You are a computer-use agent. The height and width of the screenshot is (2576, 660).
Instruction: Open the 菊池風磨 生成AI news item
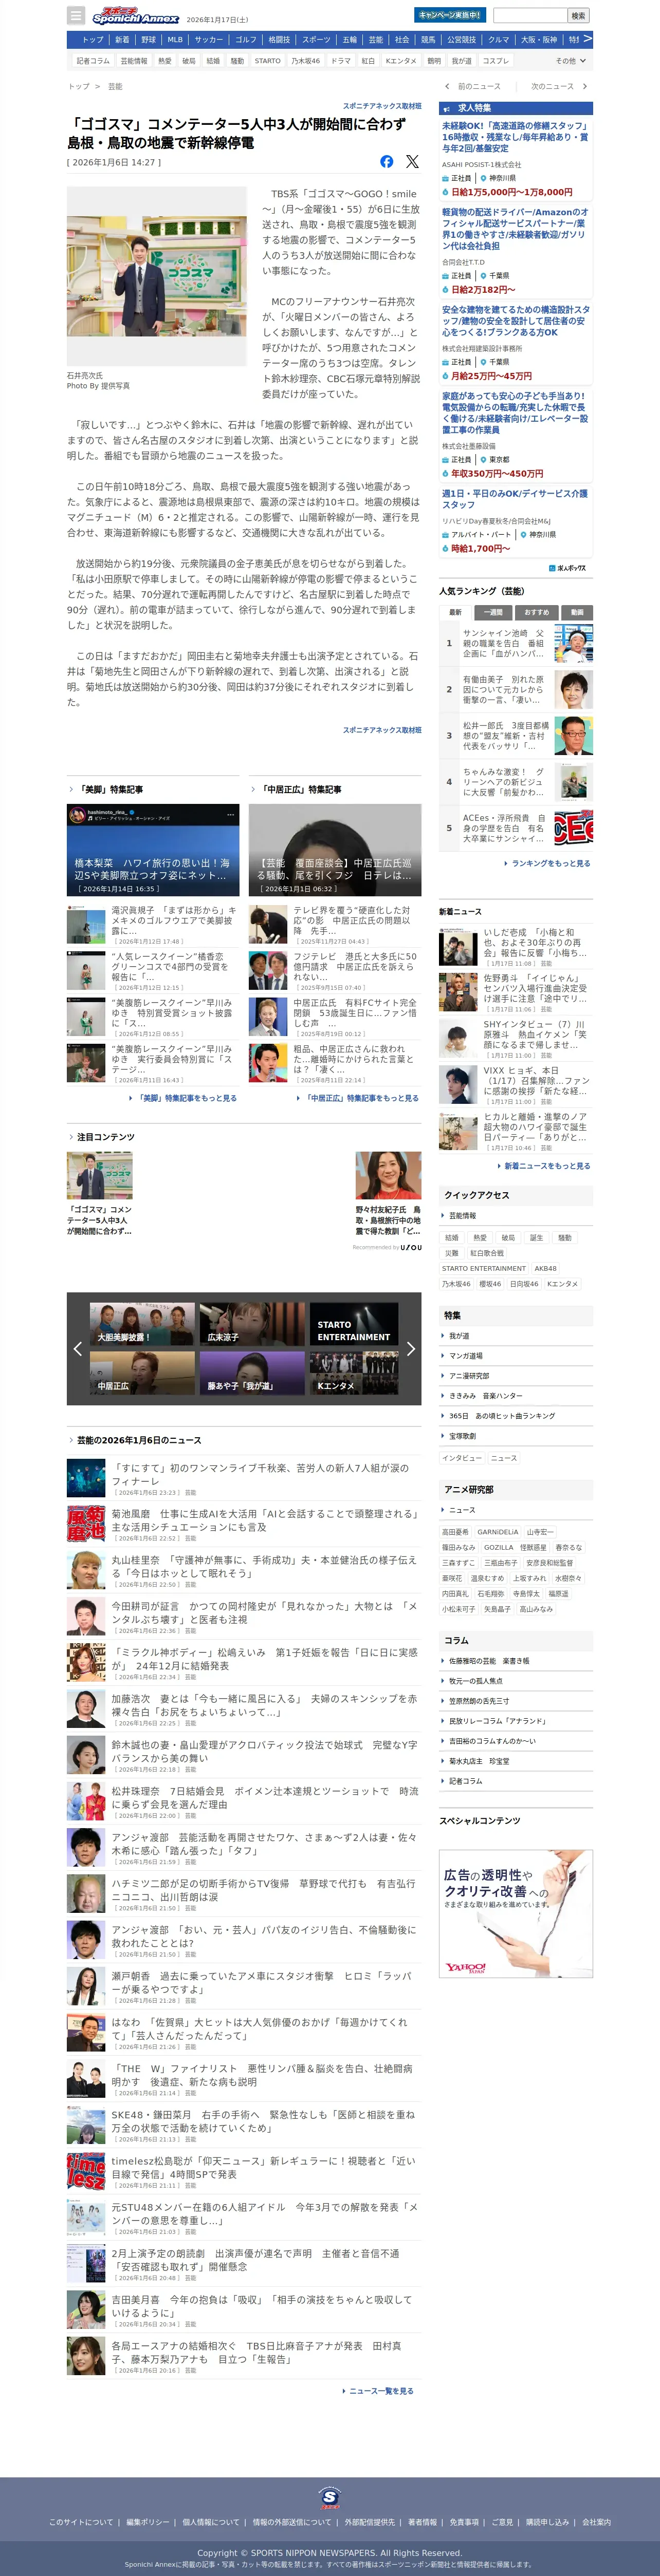point(244,1523)
